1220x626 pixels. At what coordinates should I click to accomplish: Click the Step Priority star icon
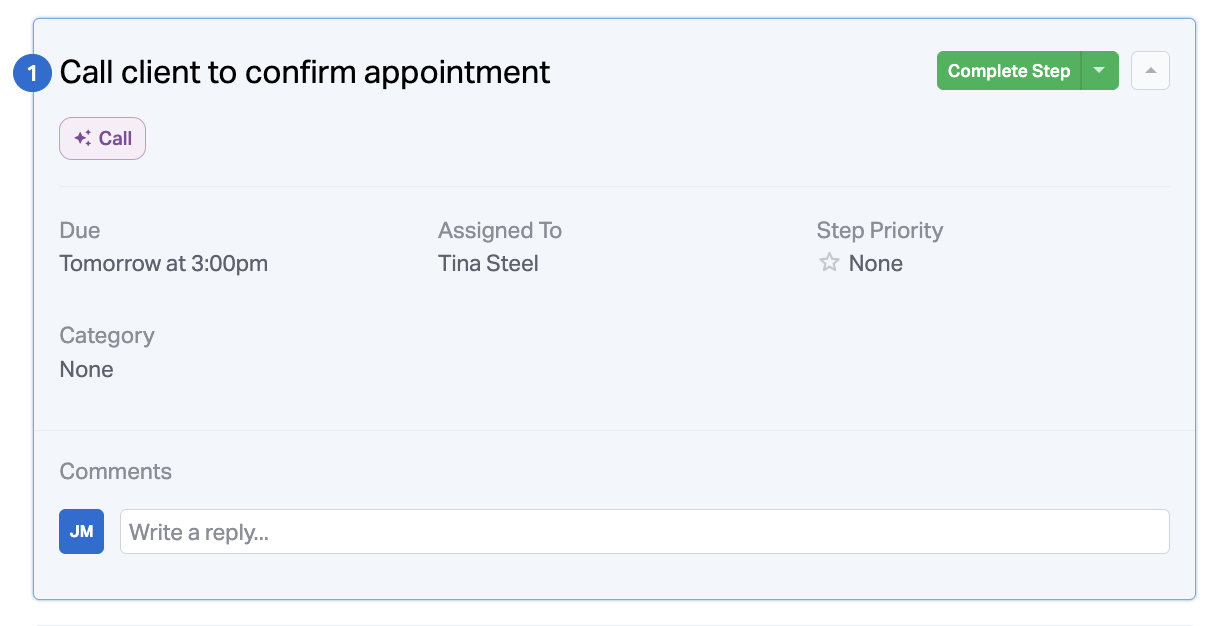829,263
